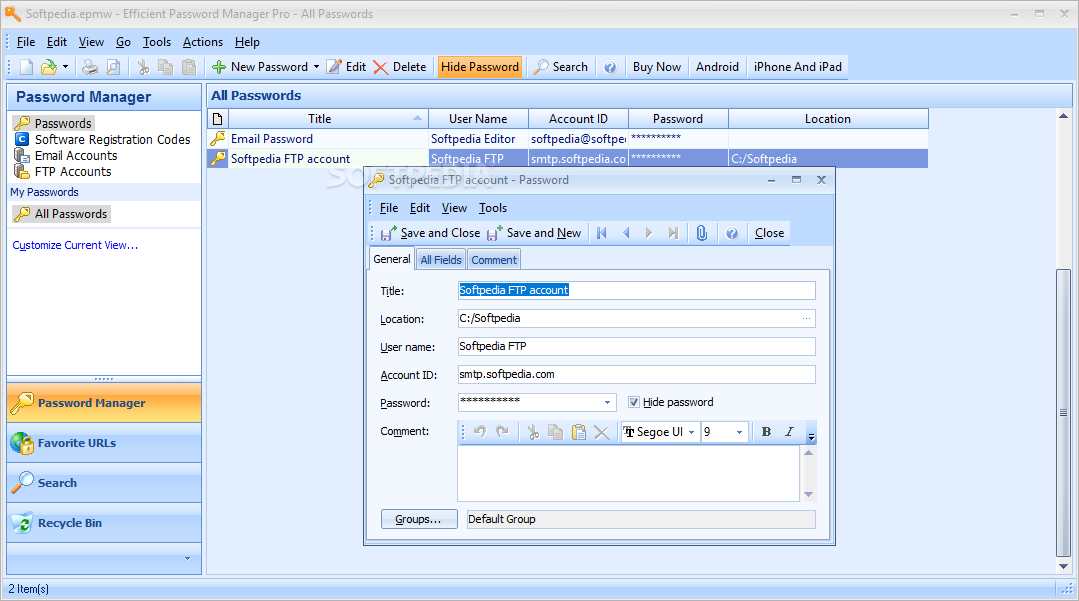
Task: Copy text in comment editor toolbar
Action: [x=555, y=432]
